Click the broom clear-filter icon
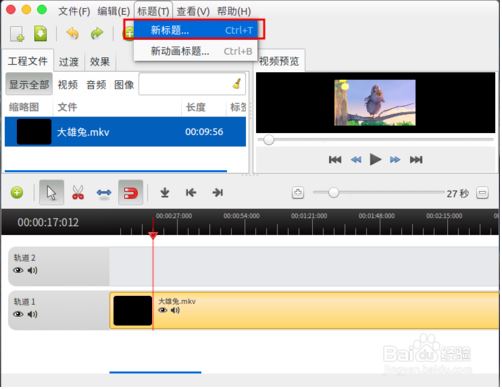The height and width of the screenshot is (389, 502). [x=237, y=83]
